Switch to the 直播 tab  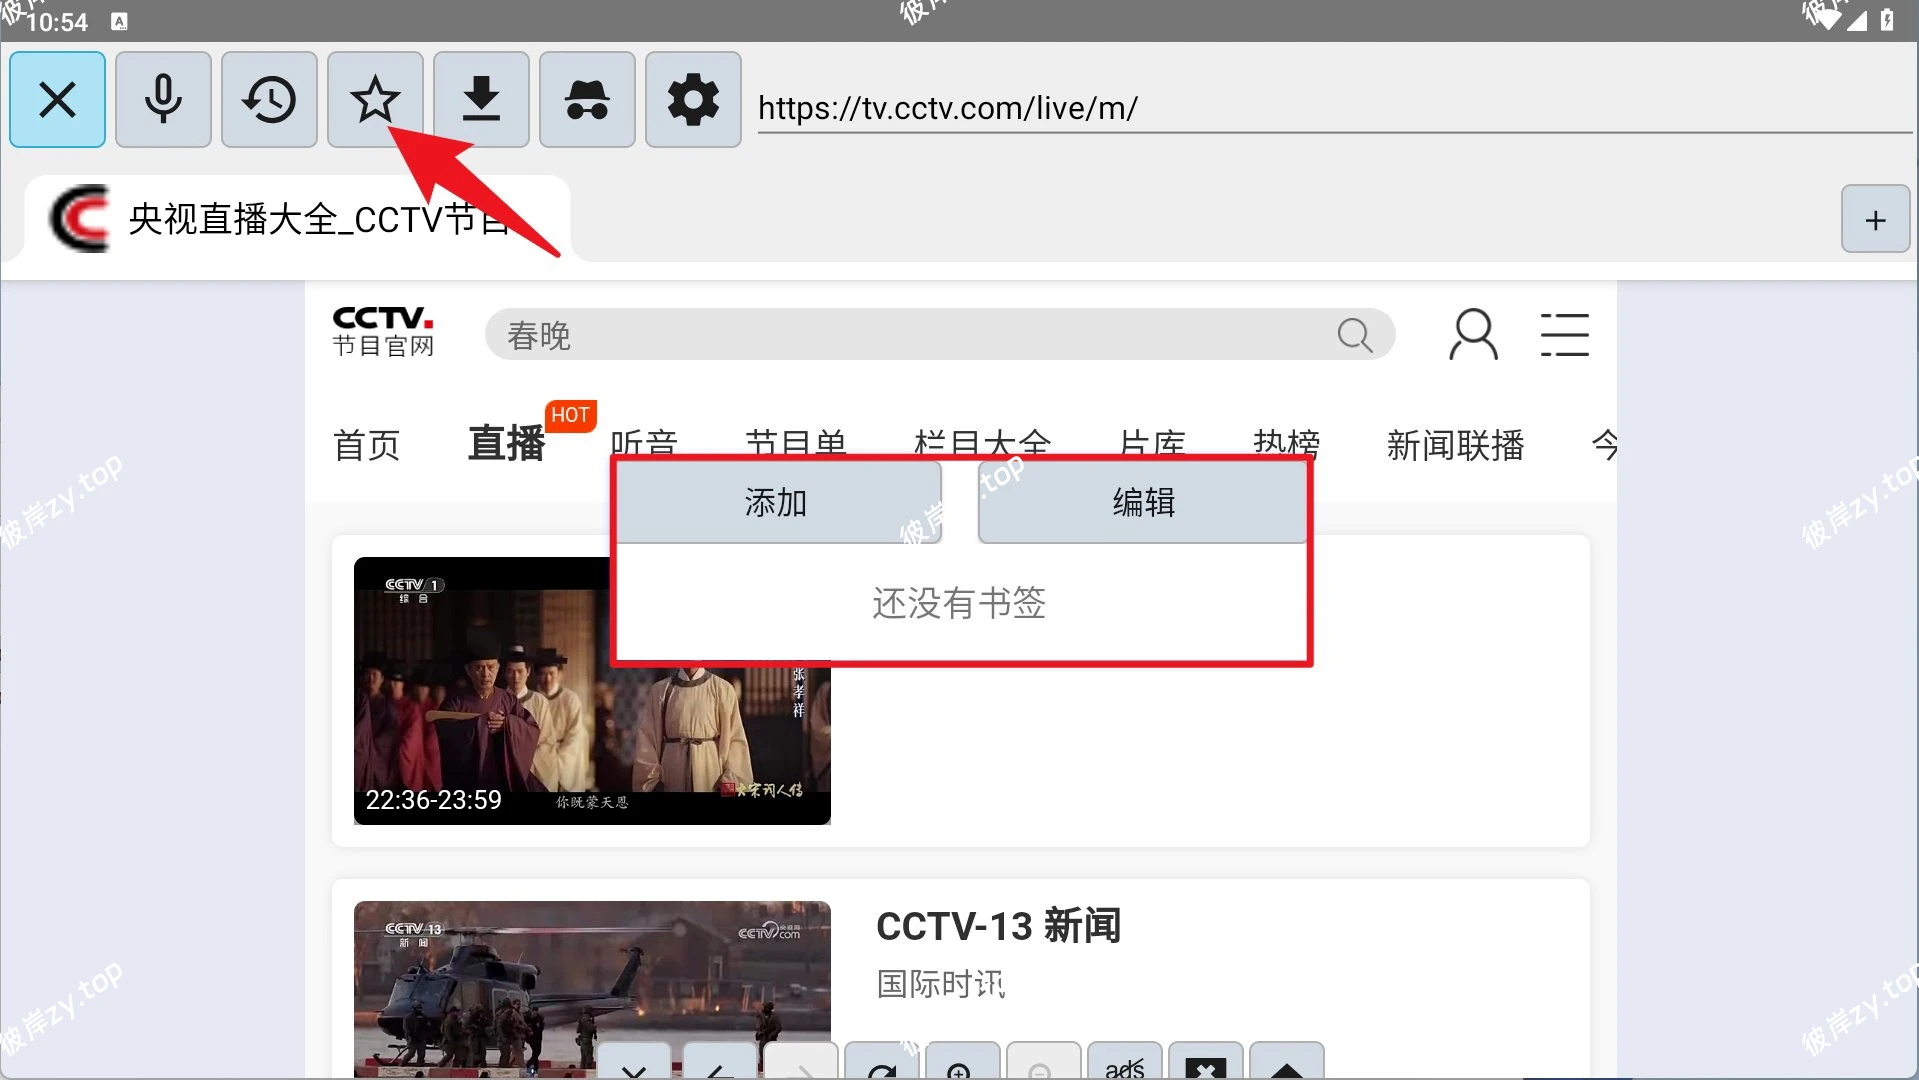506,446
